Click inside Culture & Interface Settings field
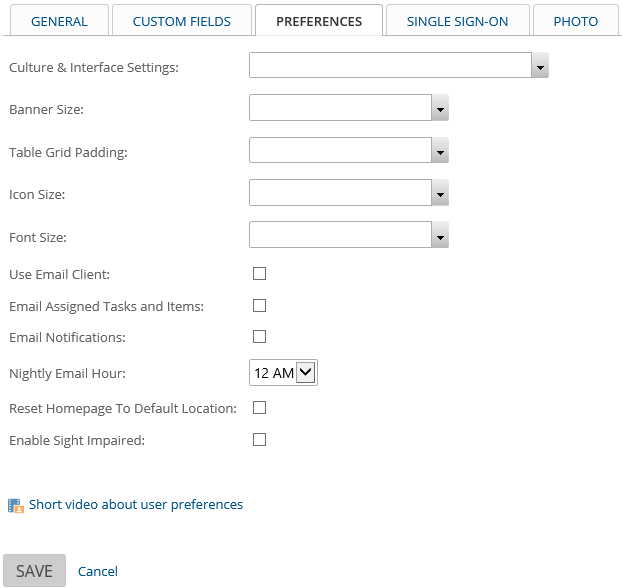The height and width of the screenshot is (588, 622). [x=390, y=65]
